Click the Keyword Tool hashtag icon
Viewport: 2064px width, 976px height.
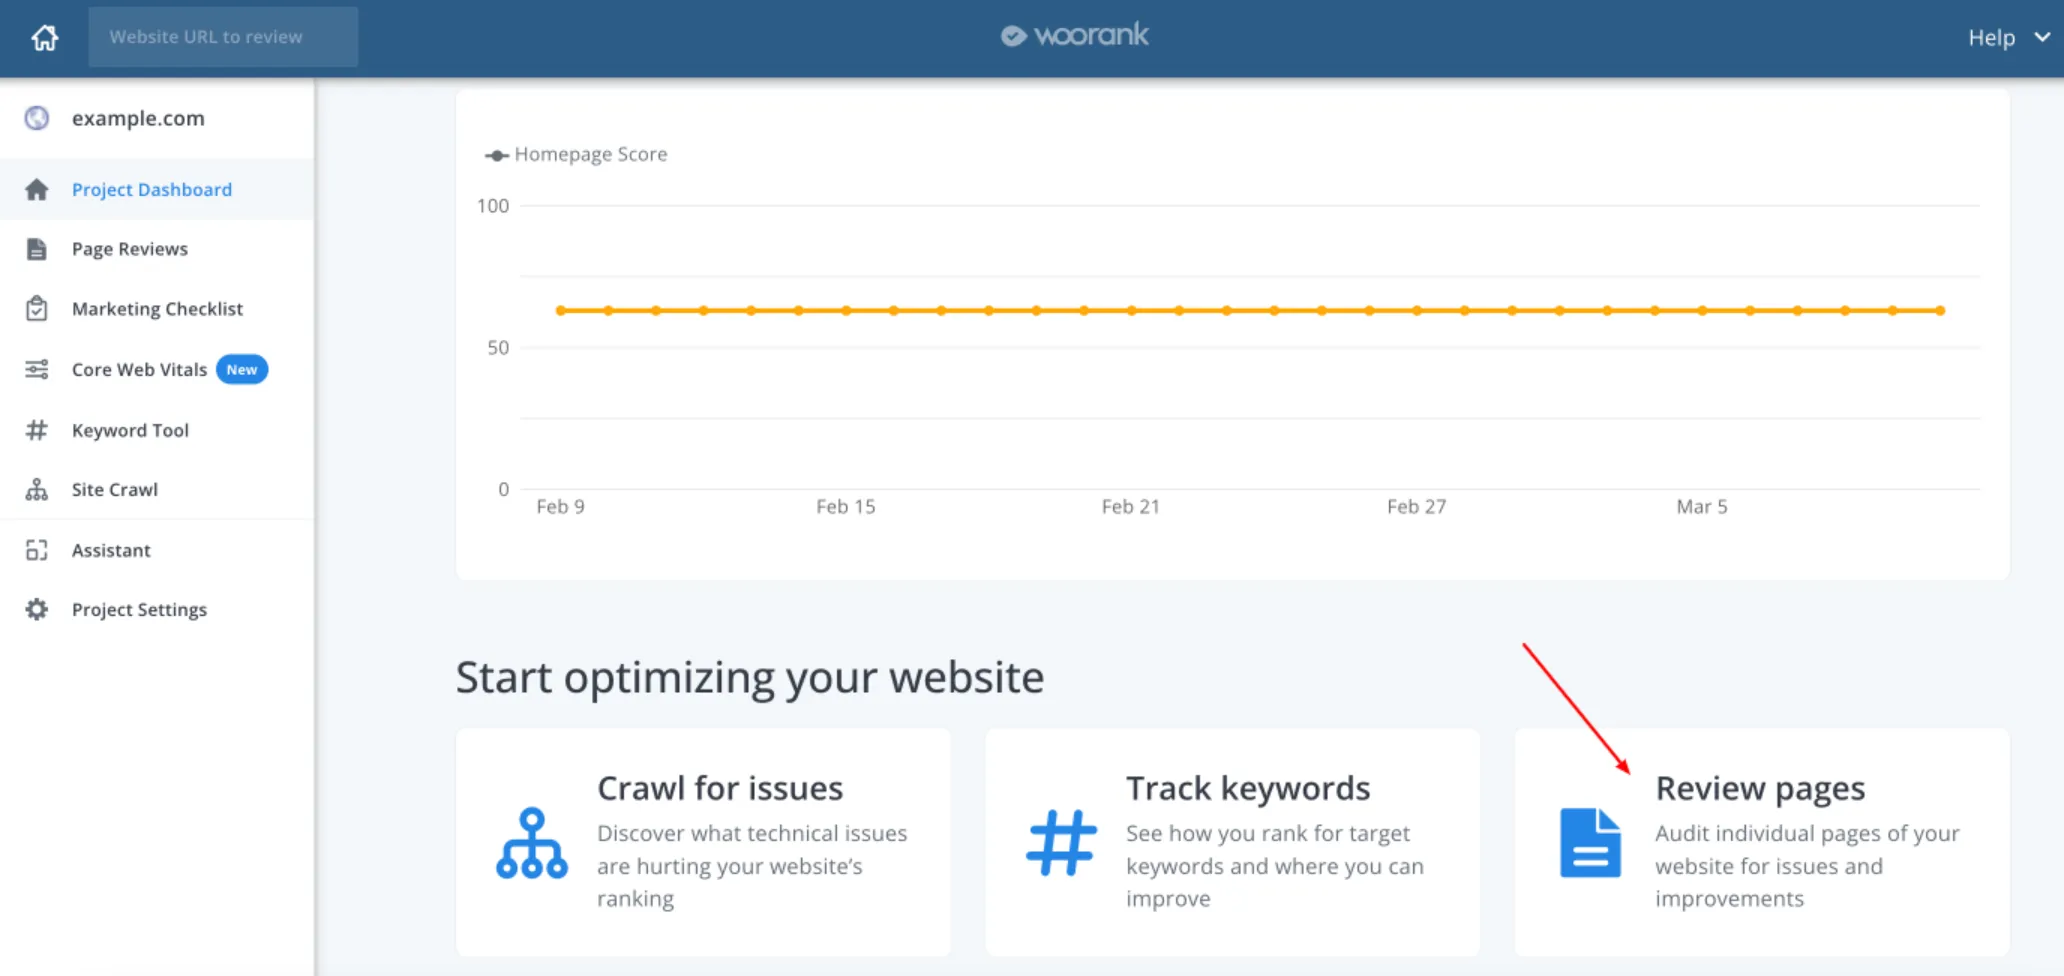coord(37,430)
